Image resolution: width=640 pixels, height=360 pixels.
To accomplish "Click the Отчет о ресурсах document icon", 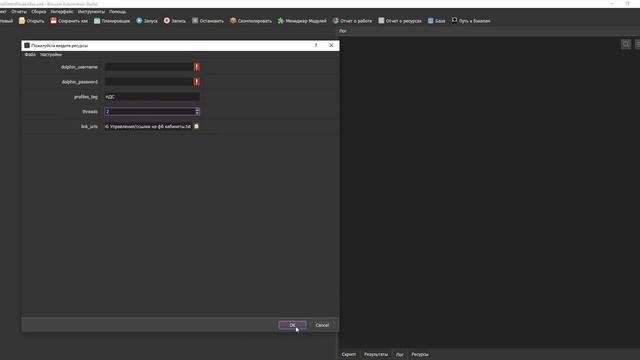I will click(x=381, y=20).
